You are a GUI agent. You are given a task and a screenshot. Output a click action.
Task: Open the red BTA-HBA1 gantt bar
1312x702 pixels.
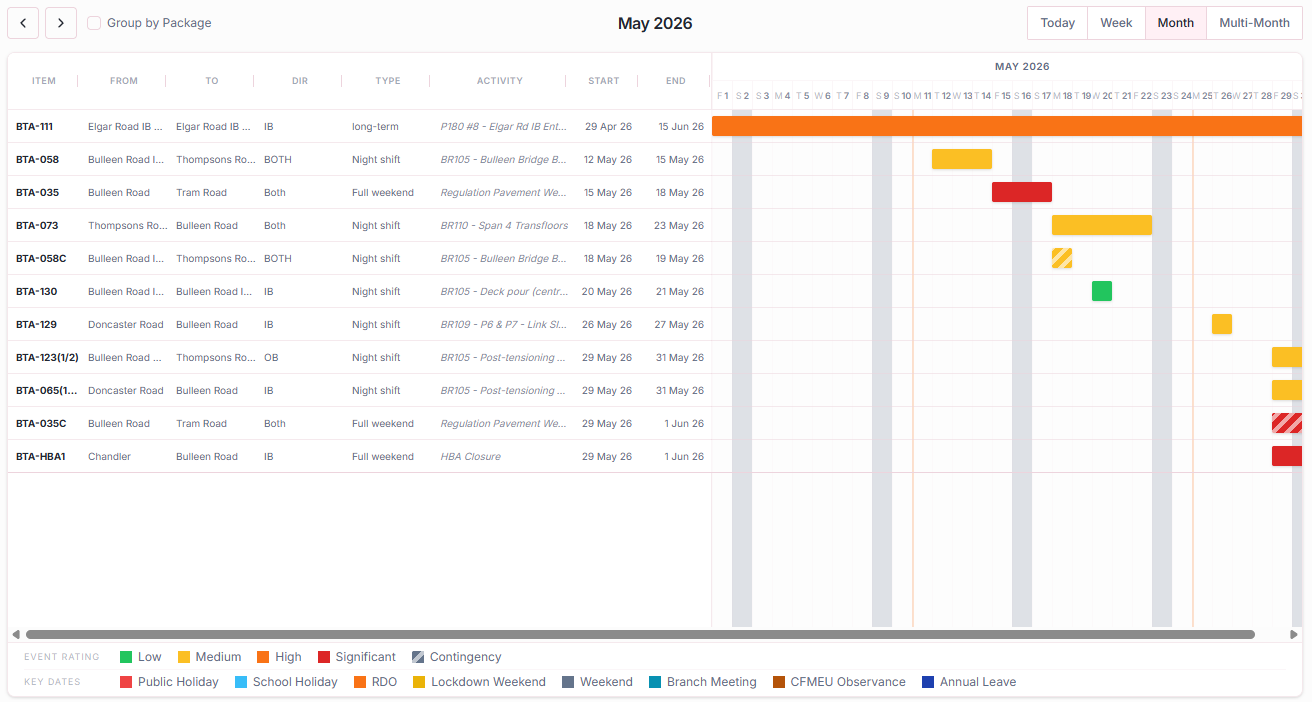[1287, 456]
